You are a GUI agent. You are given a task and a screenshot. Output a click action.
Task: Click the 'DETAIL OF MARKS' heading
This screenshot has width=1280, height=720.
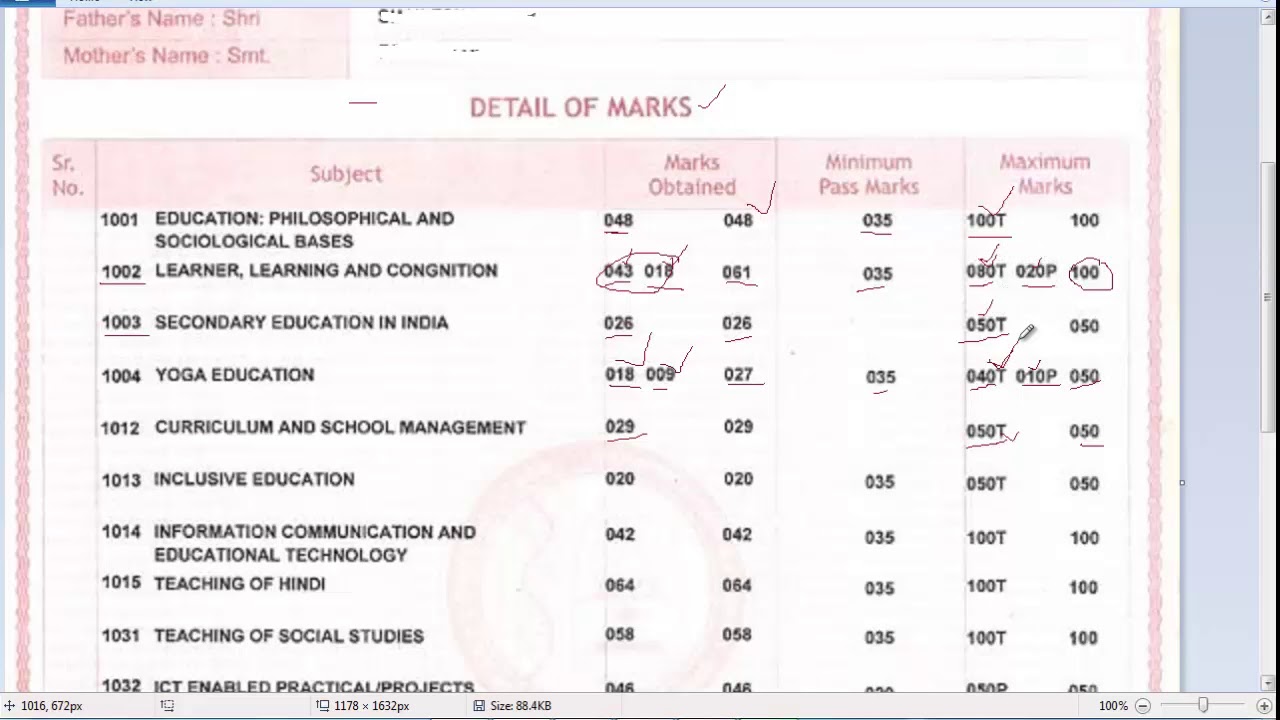click(580, 107)
